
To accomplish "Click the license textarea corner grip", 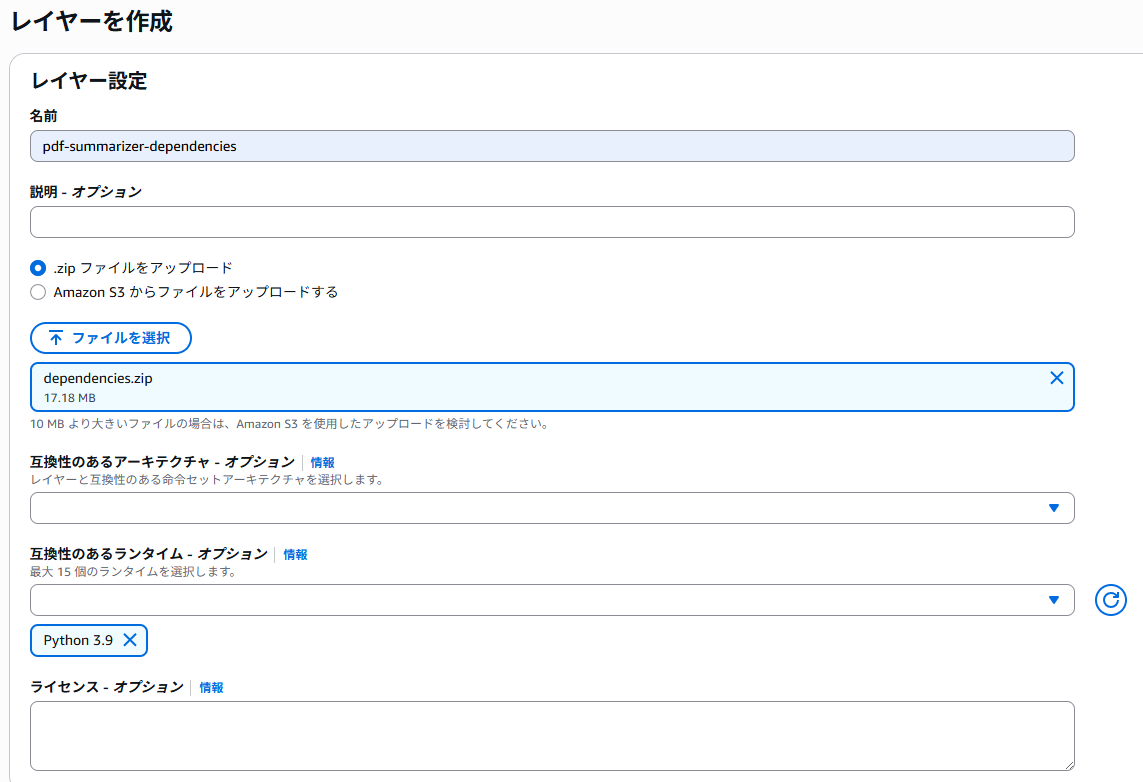I will (x=1069, y=765).
